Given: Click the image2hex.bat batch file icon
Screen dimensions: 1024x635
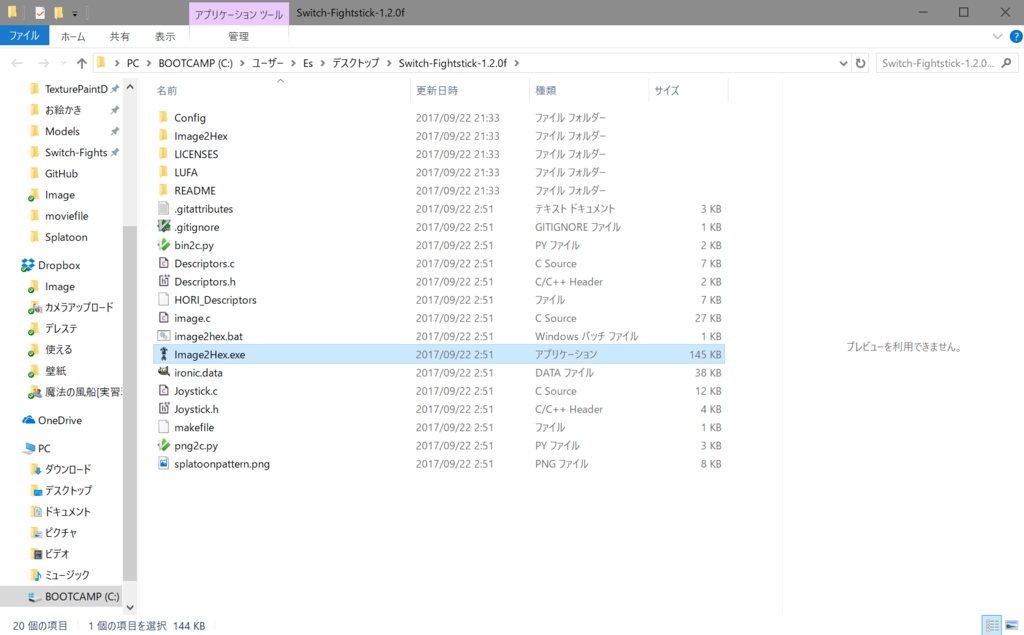Looking at the screenshot, I should [163, 336].
